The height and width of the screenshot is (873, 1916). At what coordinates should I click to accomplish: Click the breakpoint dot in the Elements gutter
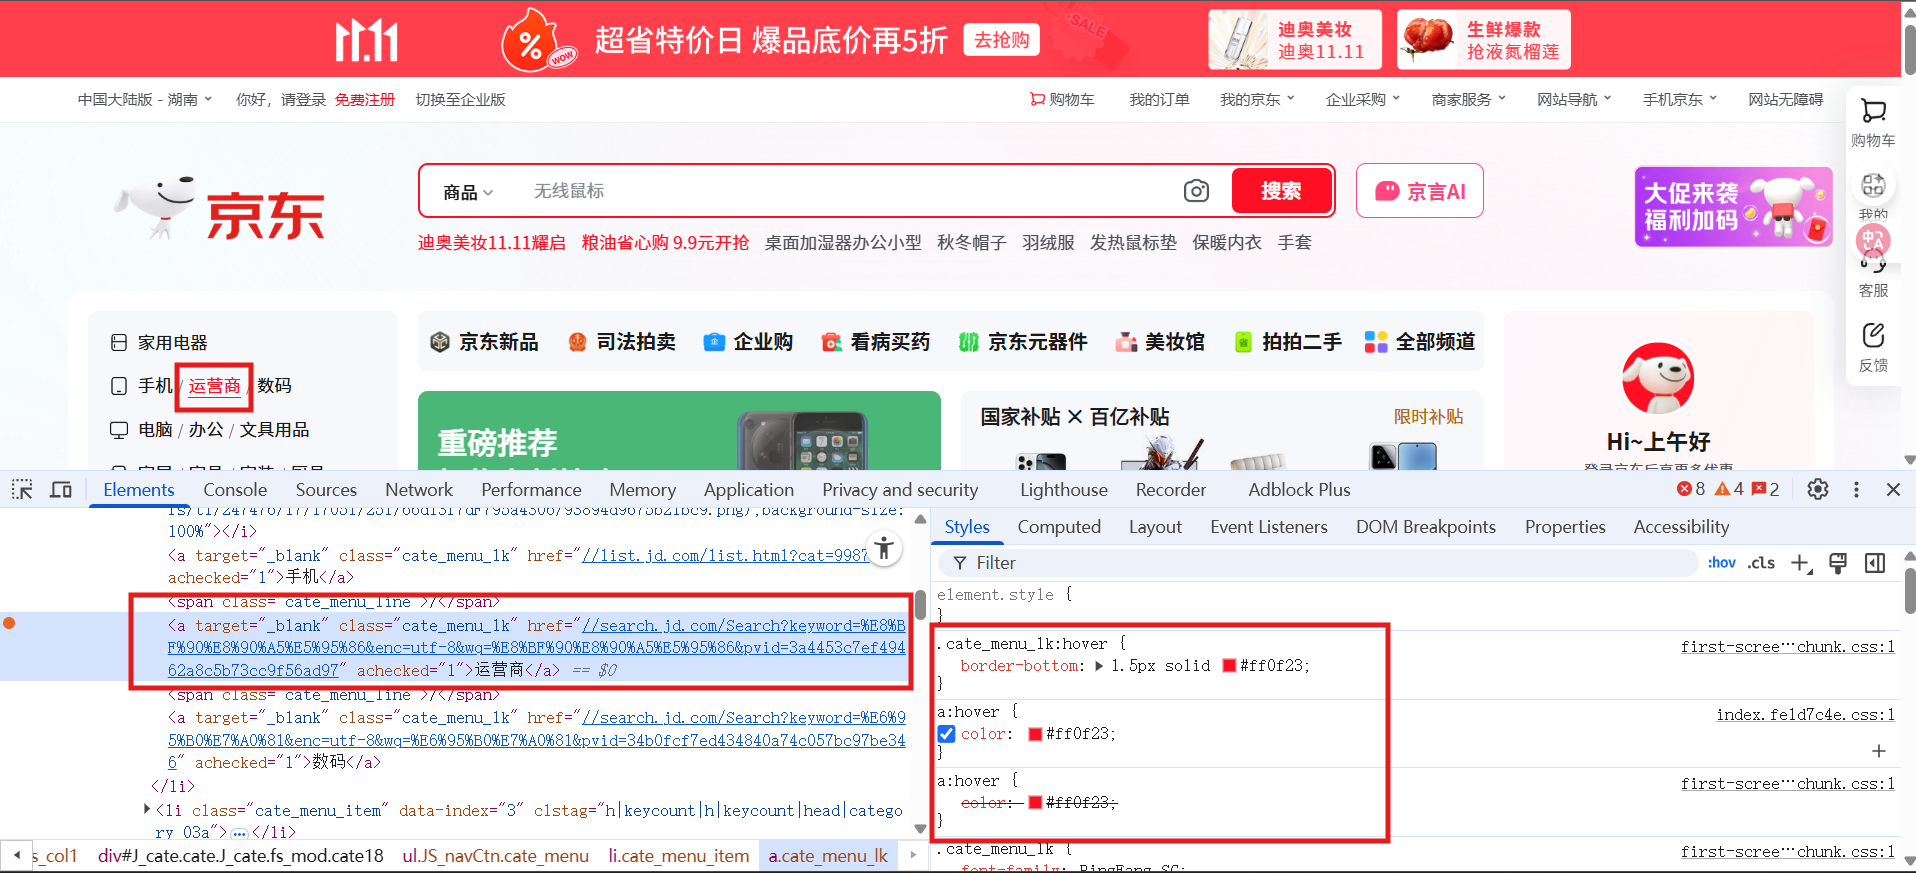[x=9, y=623]
